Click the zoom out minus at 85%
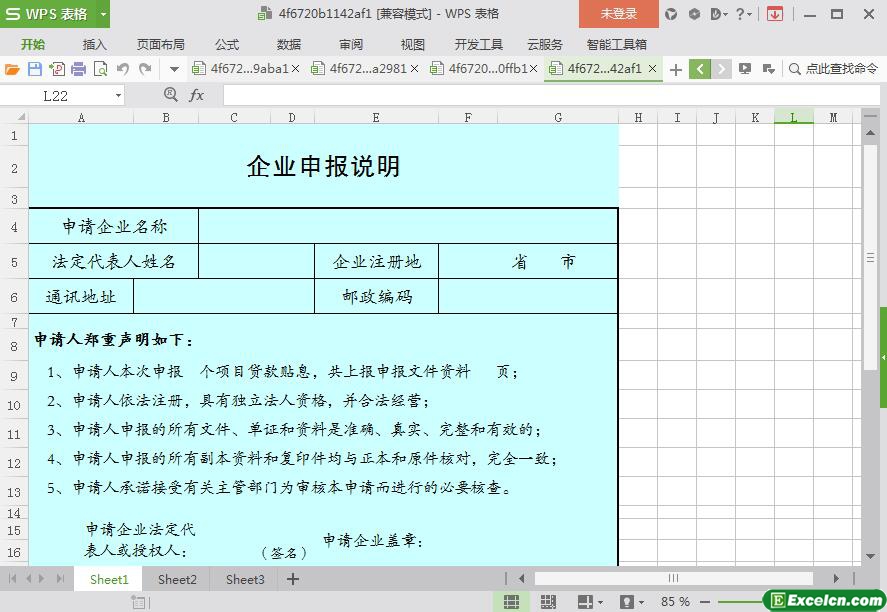This screenshot has height=612, width=887. (x=707, y=602)
